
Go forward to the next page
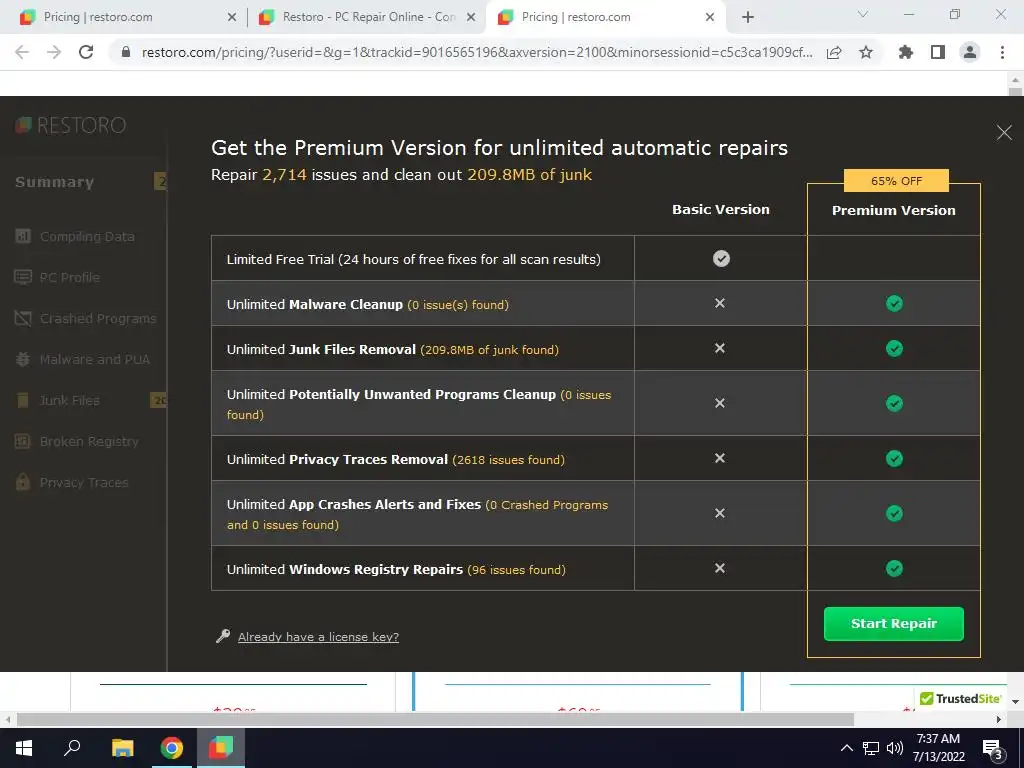(x=54, y=52)
